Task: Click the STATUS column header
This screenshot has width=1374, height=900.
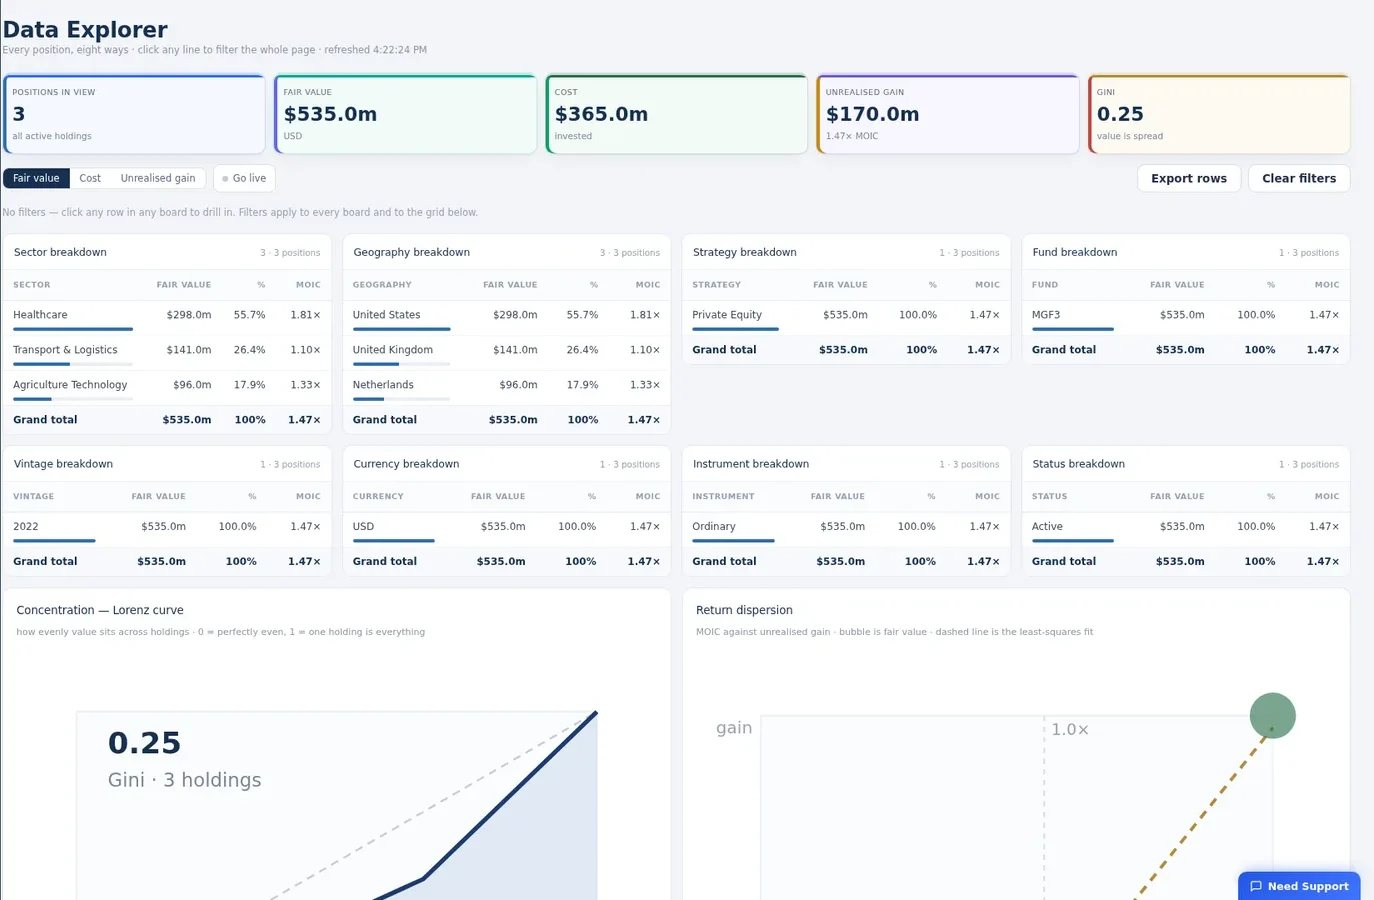Action: click(x=1049, y=497)
